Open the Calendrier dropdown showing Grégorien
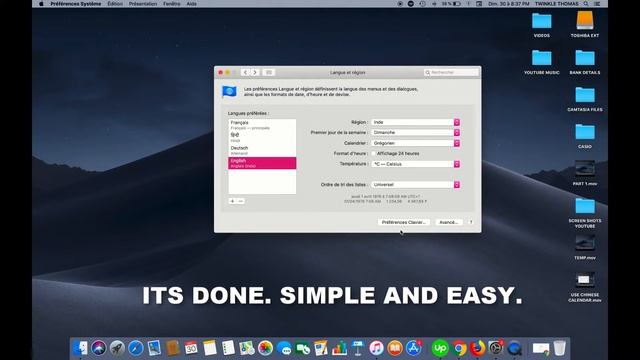 [x=416, y=143]
